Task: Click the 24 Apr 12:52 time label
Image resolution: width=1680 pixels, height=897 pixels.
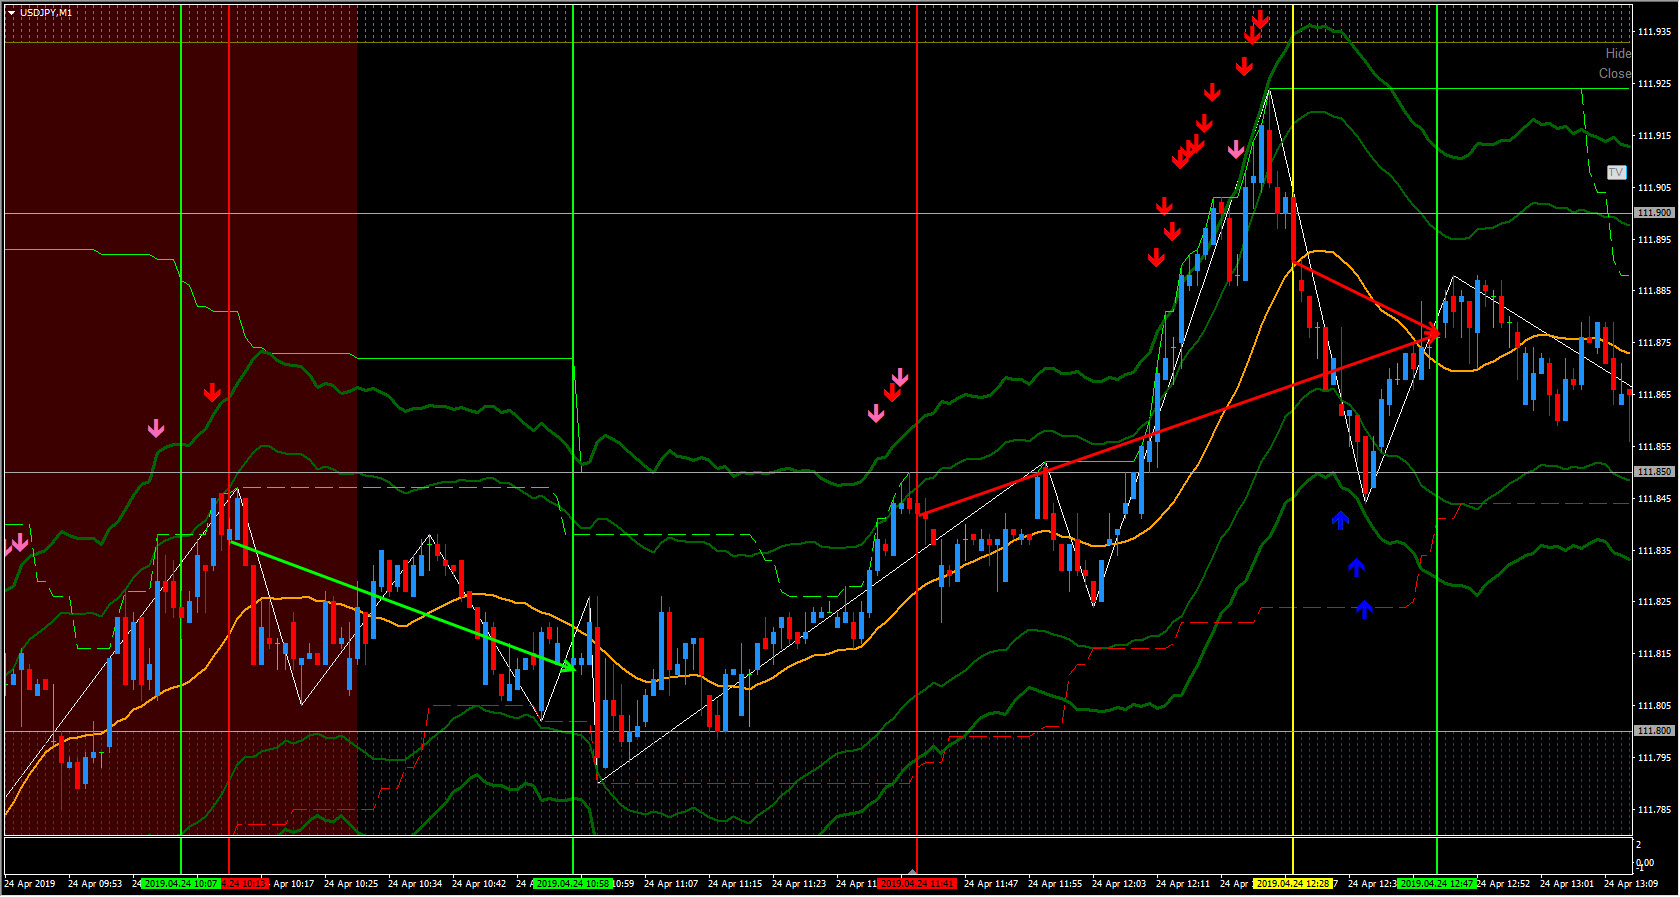Action: pos(1505,884)
